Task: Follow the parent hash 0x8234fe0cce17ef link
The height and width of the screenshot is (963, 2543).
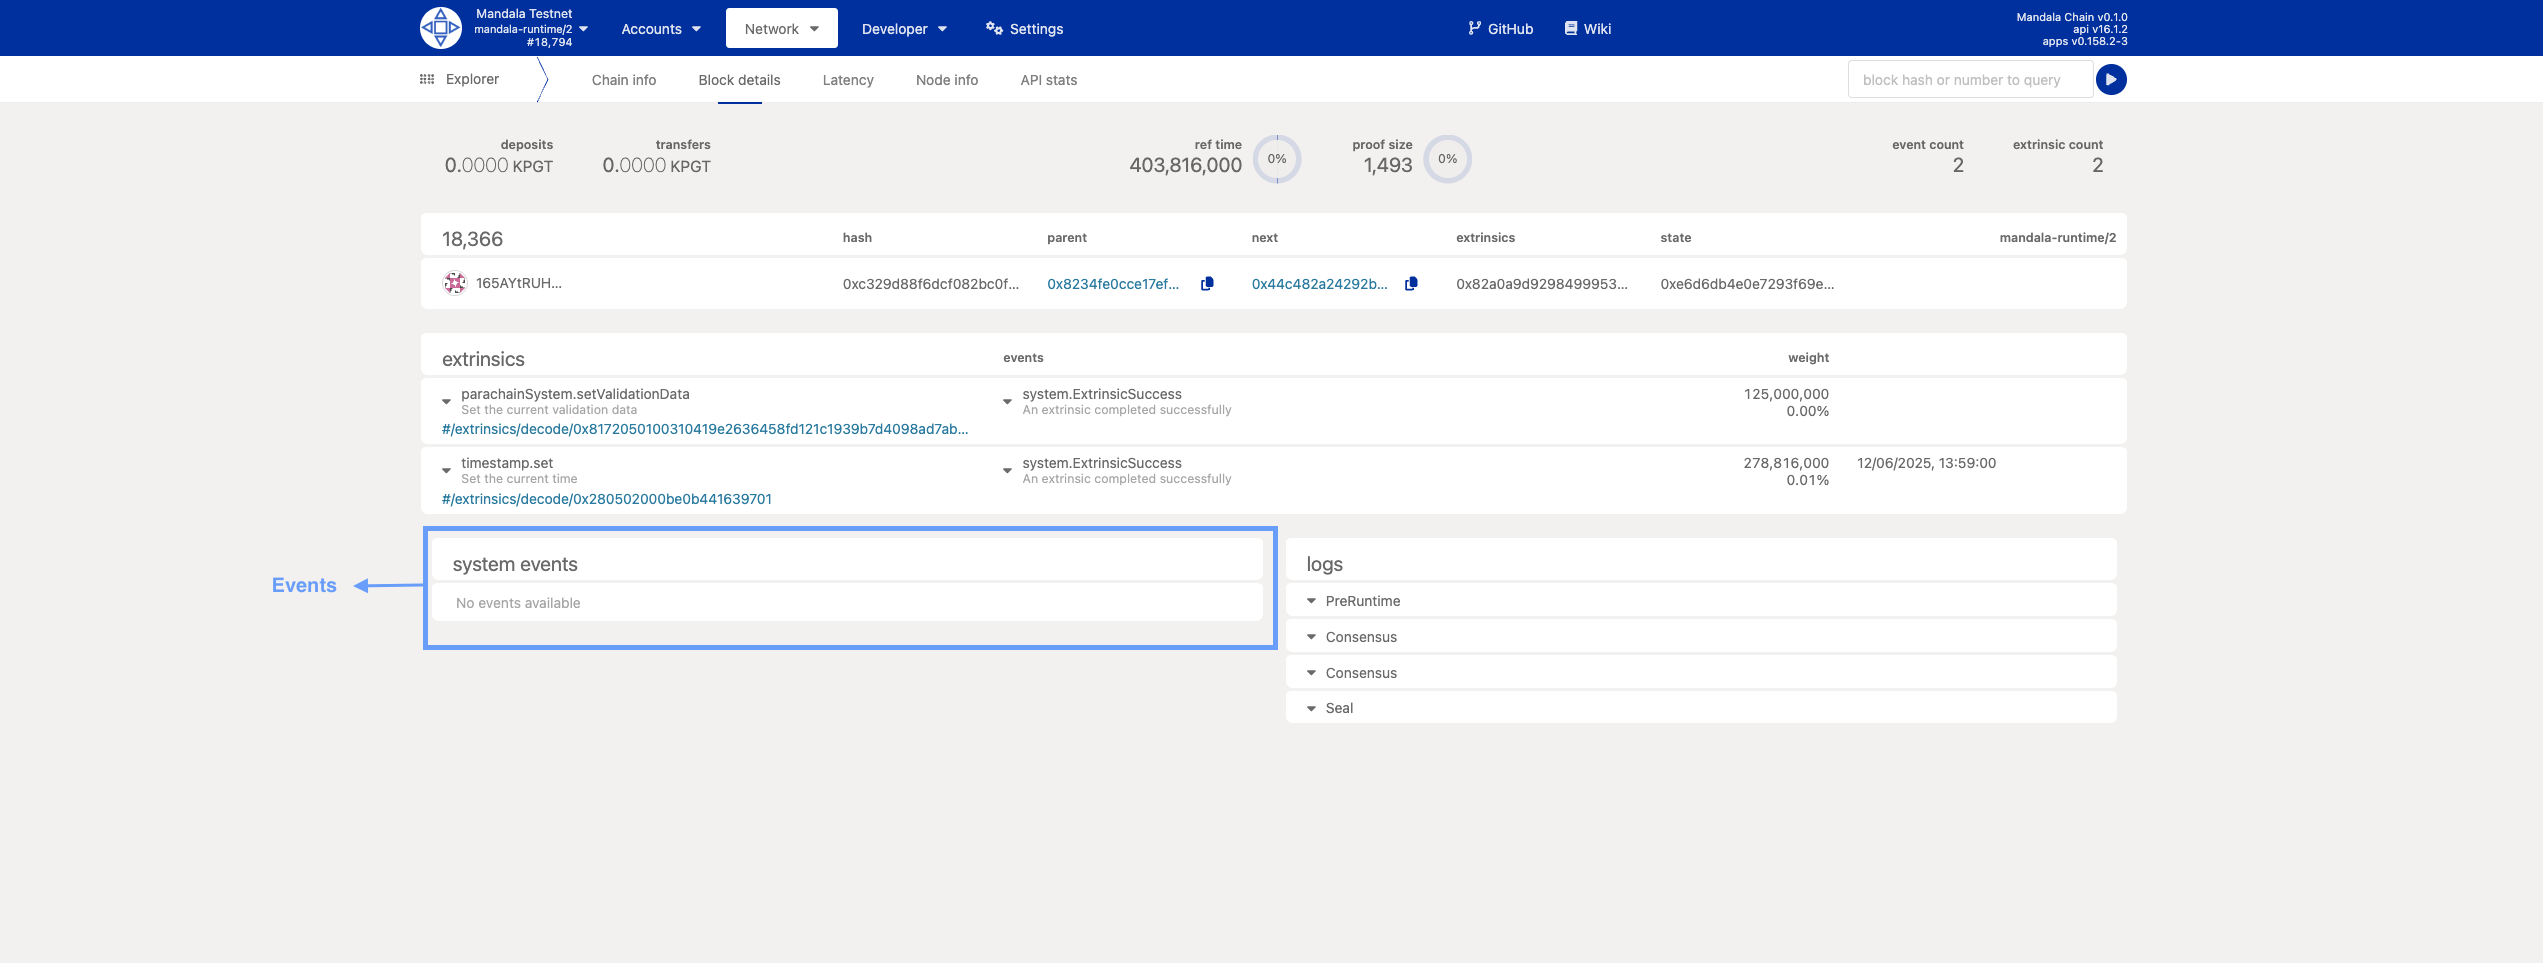Action: click(1113, 284)
